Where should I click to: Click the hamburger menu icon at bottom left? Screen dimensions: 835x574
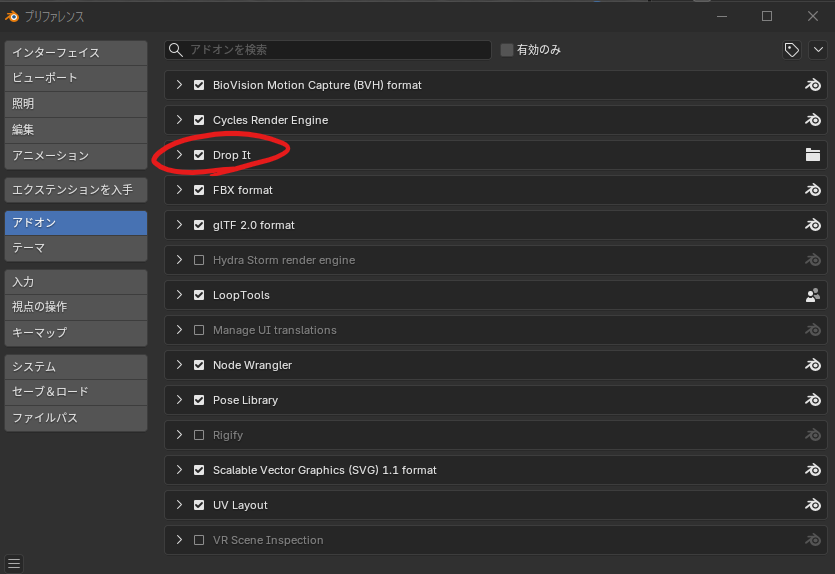[x=14, y=563]
